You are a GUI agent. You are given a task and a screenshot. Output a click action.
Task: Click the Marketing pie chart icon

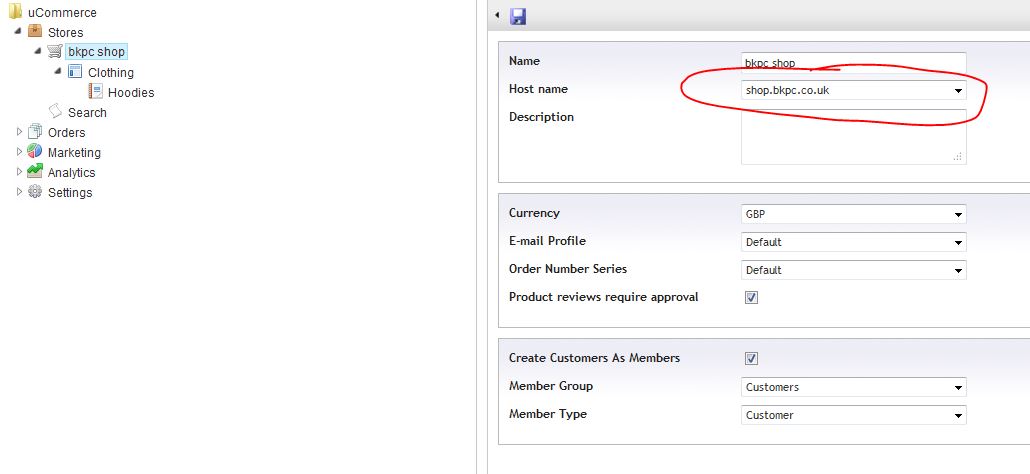pyautogui.click(x=35, y=152)
